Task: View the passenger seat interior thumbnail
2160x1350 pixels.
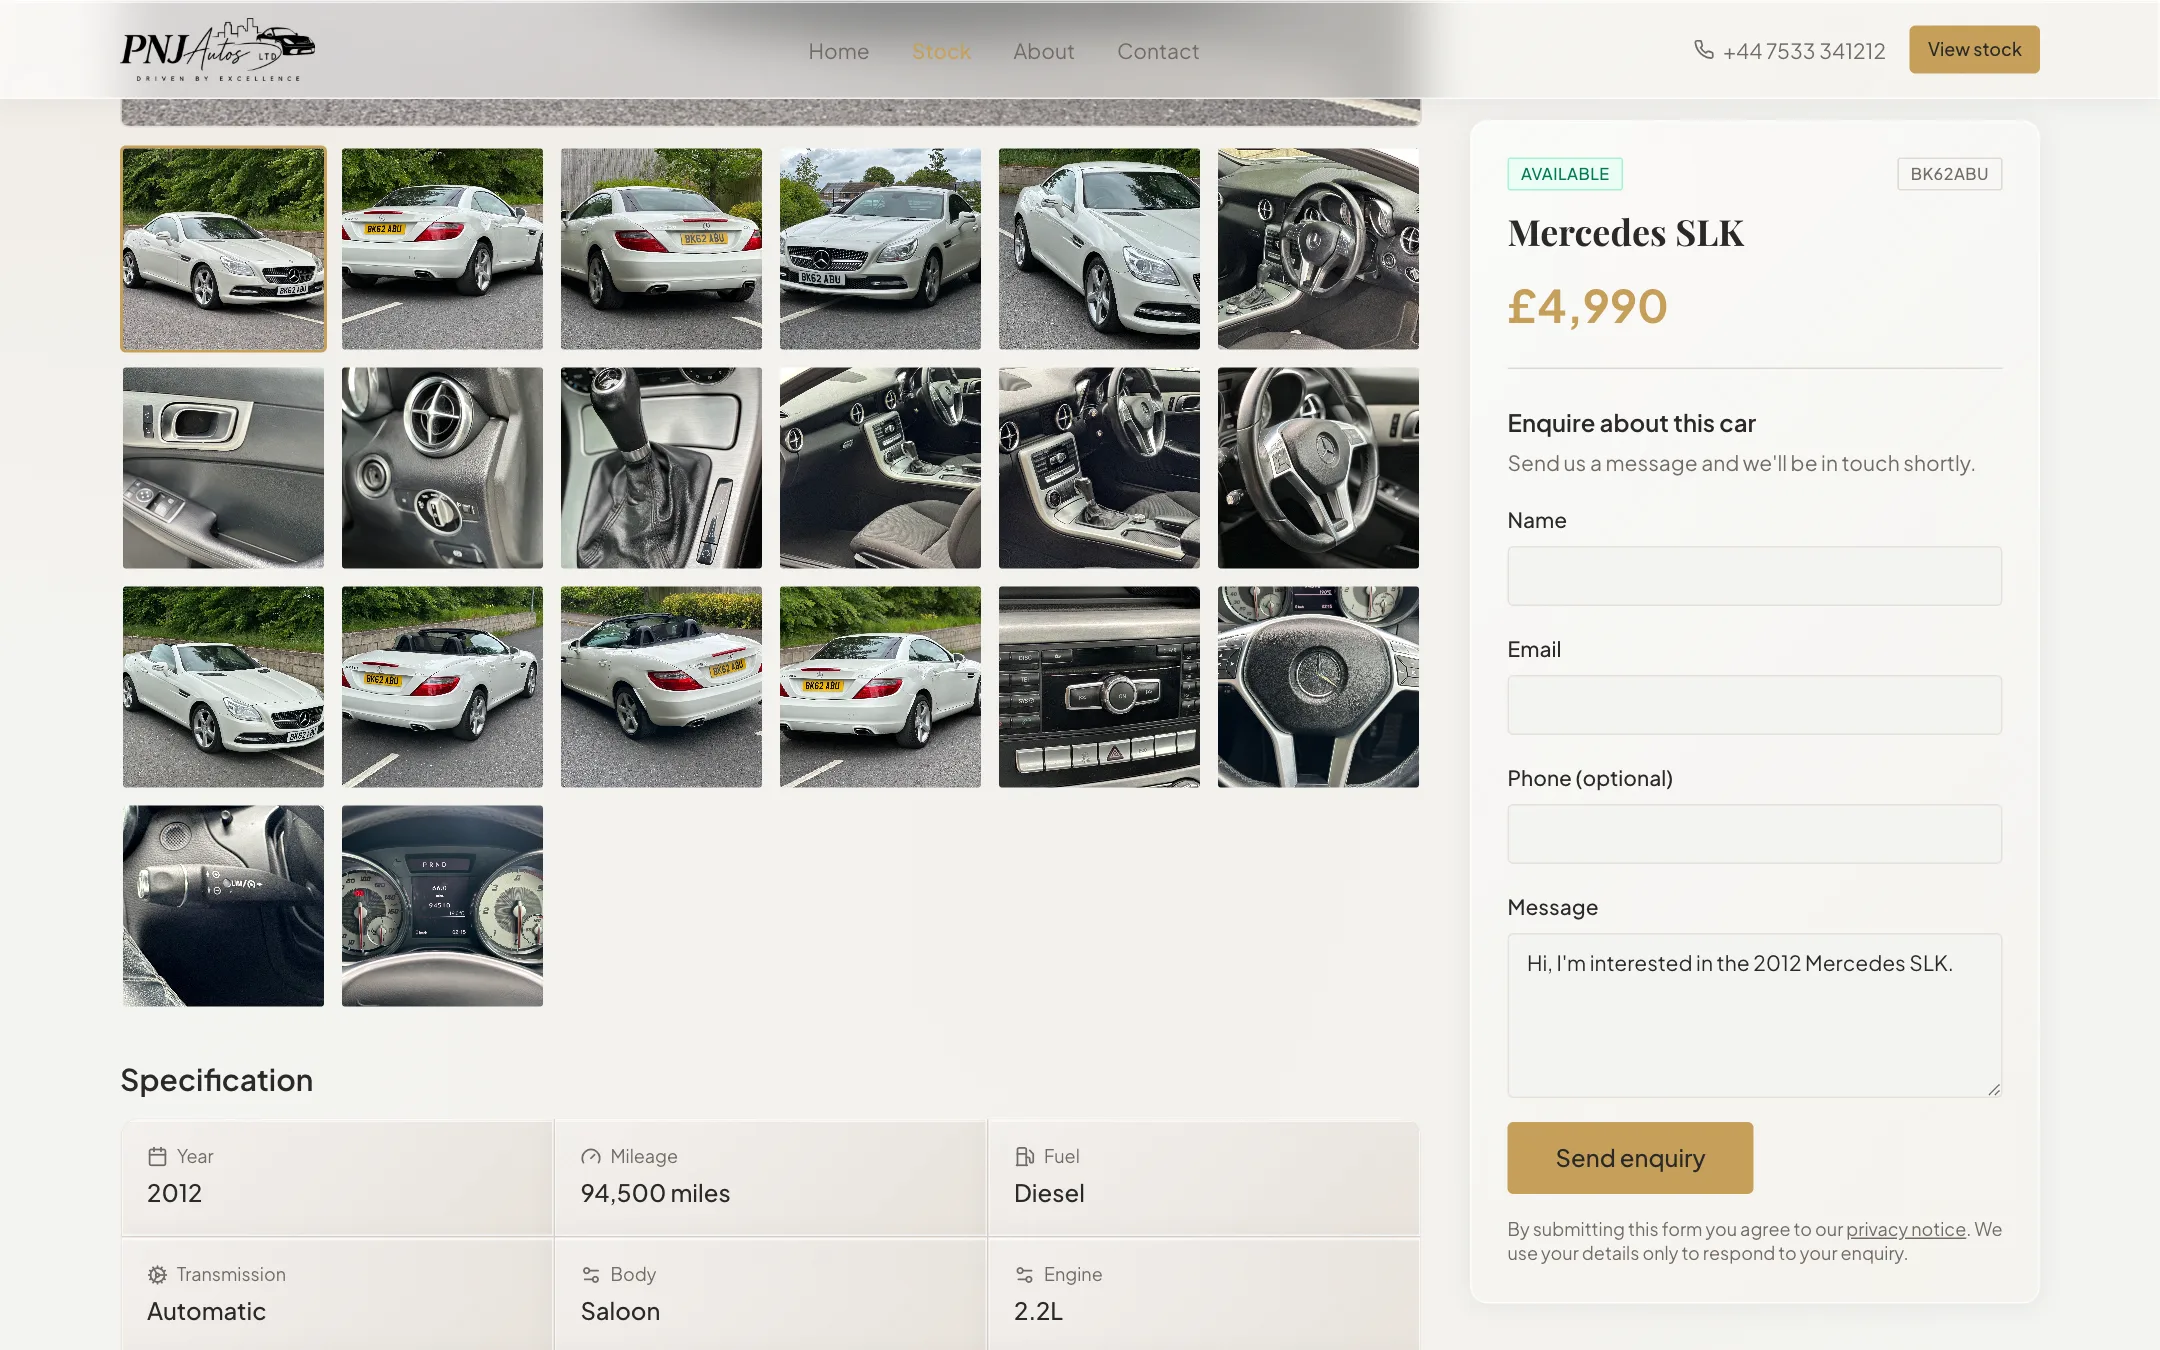Action: click(880, 468)
